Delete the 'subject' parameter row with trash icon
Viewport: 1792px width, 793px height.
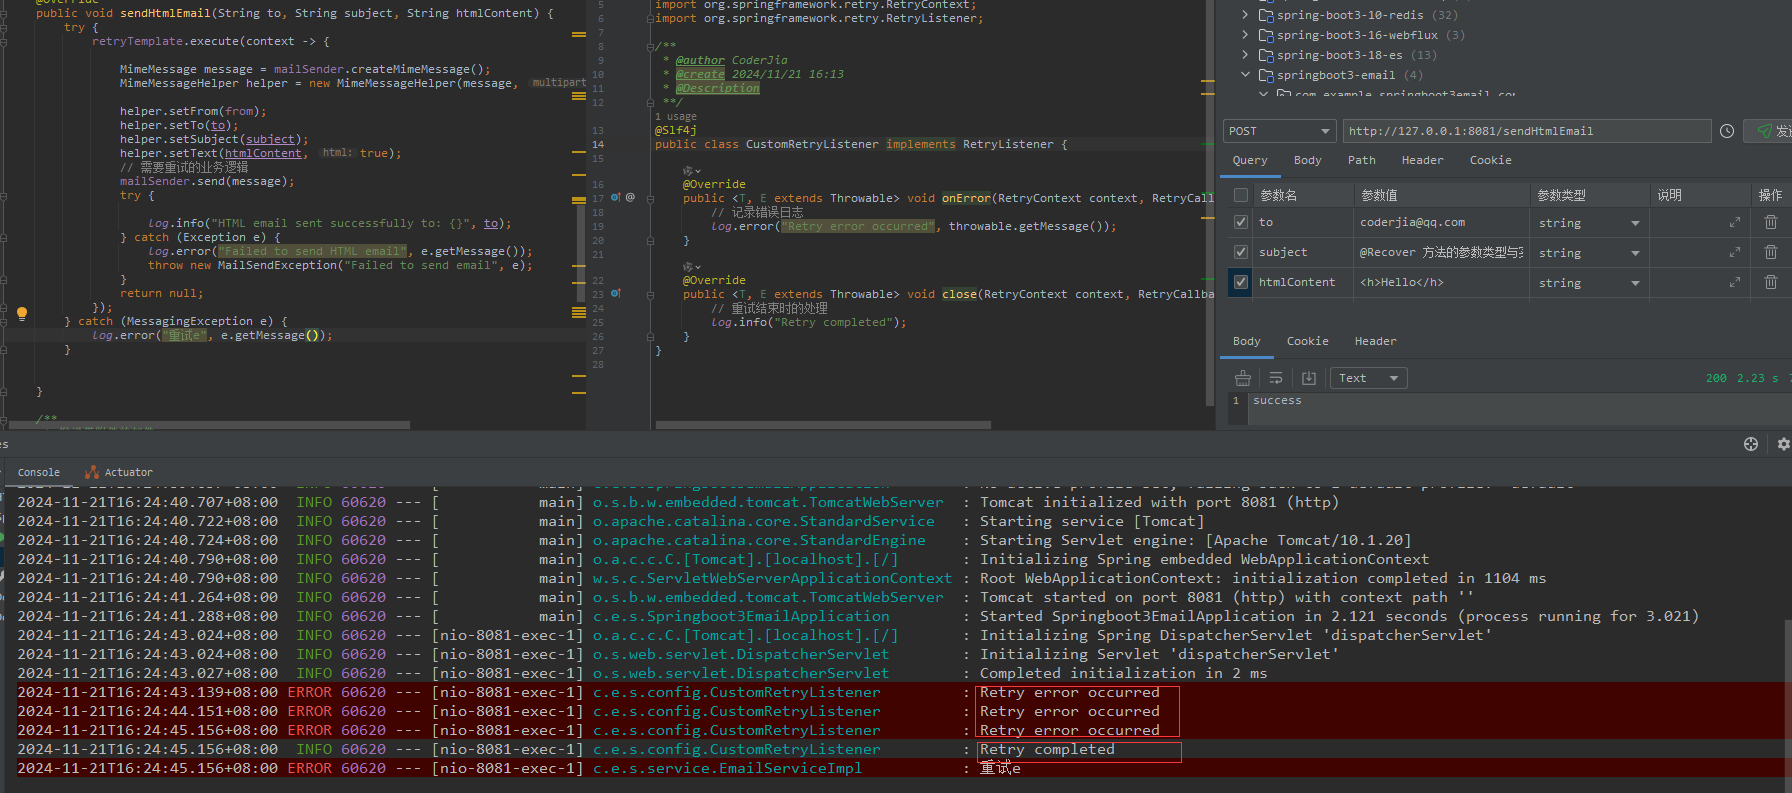pos(1771,252)
